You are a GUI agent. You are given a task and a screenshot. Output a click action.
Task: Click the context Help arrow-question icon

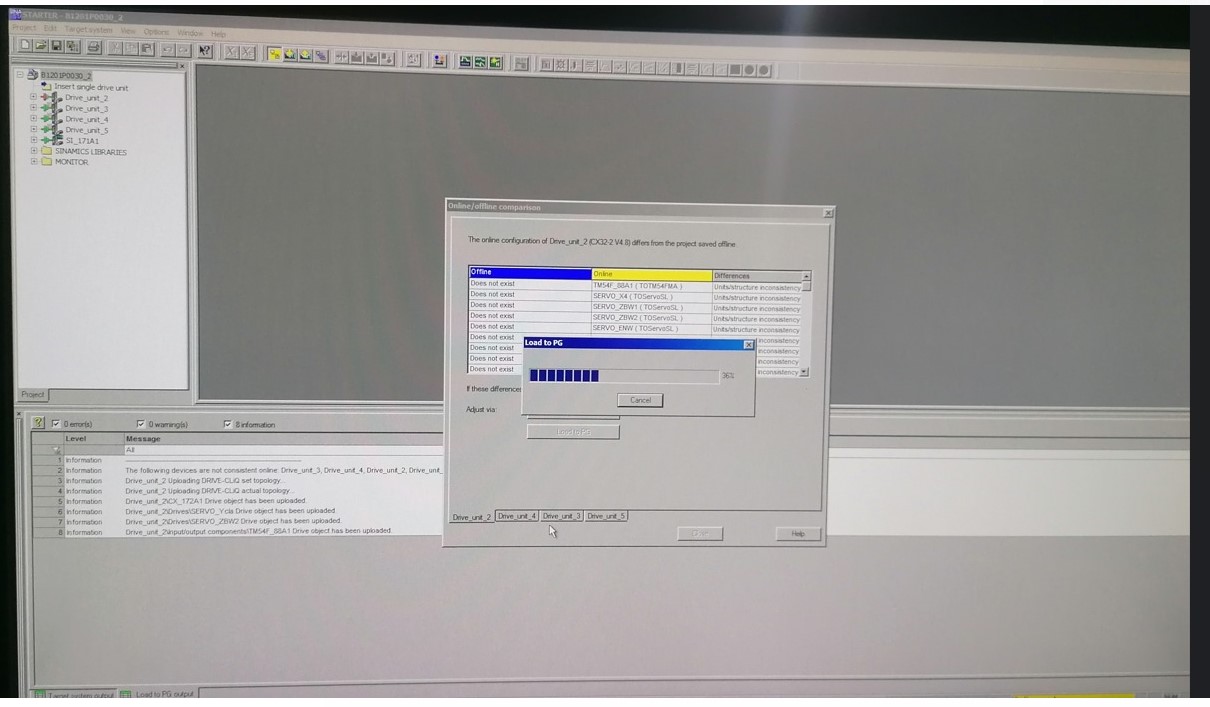[x=205, y=51]
